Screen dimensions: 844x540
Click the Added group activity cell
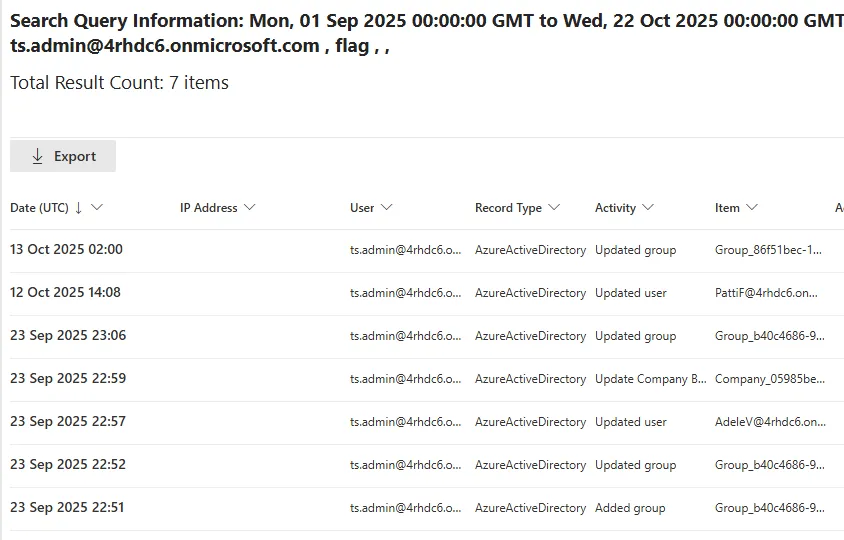(x=630, y=508)
